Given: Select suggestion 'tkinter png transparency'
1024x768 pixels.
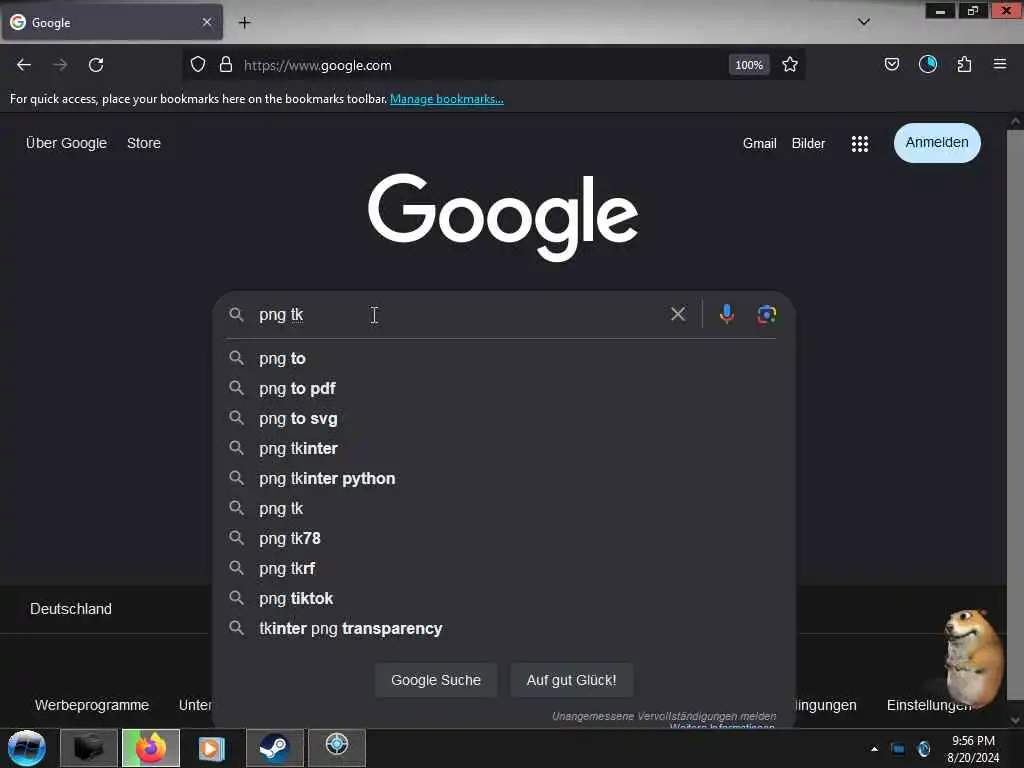Looking at the screenshot, I should [x=502, y=629].
